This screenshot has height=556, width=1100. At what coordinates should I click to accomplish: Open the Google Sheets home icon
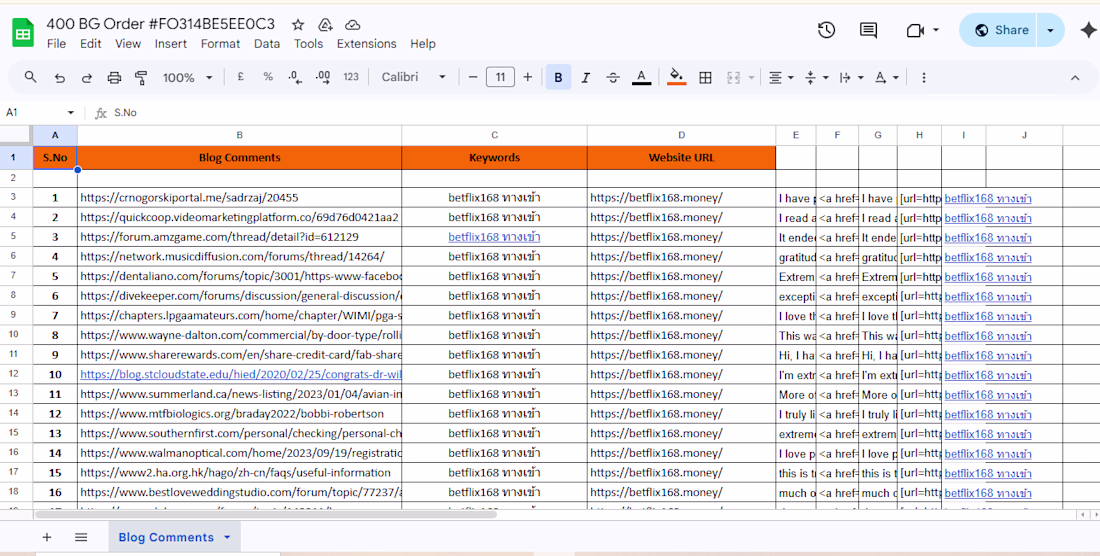pyautogui.click(x=23, y=33)
